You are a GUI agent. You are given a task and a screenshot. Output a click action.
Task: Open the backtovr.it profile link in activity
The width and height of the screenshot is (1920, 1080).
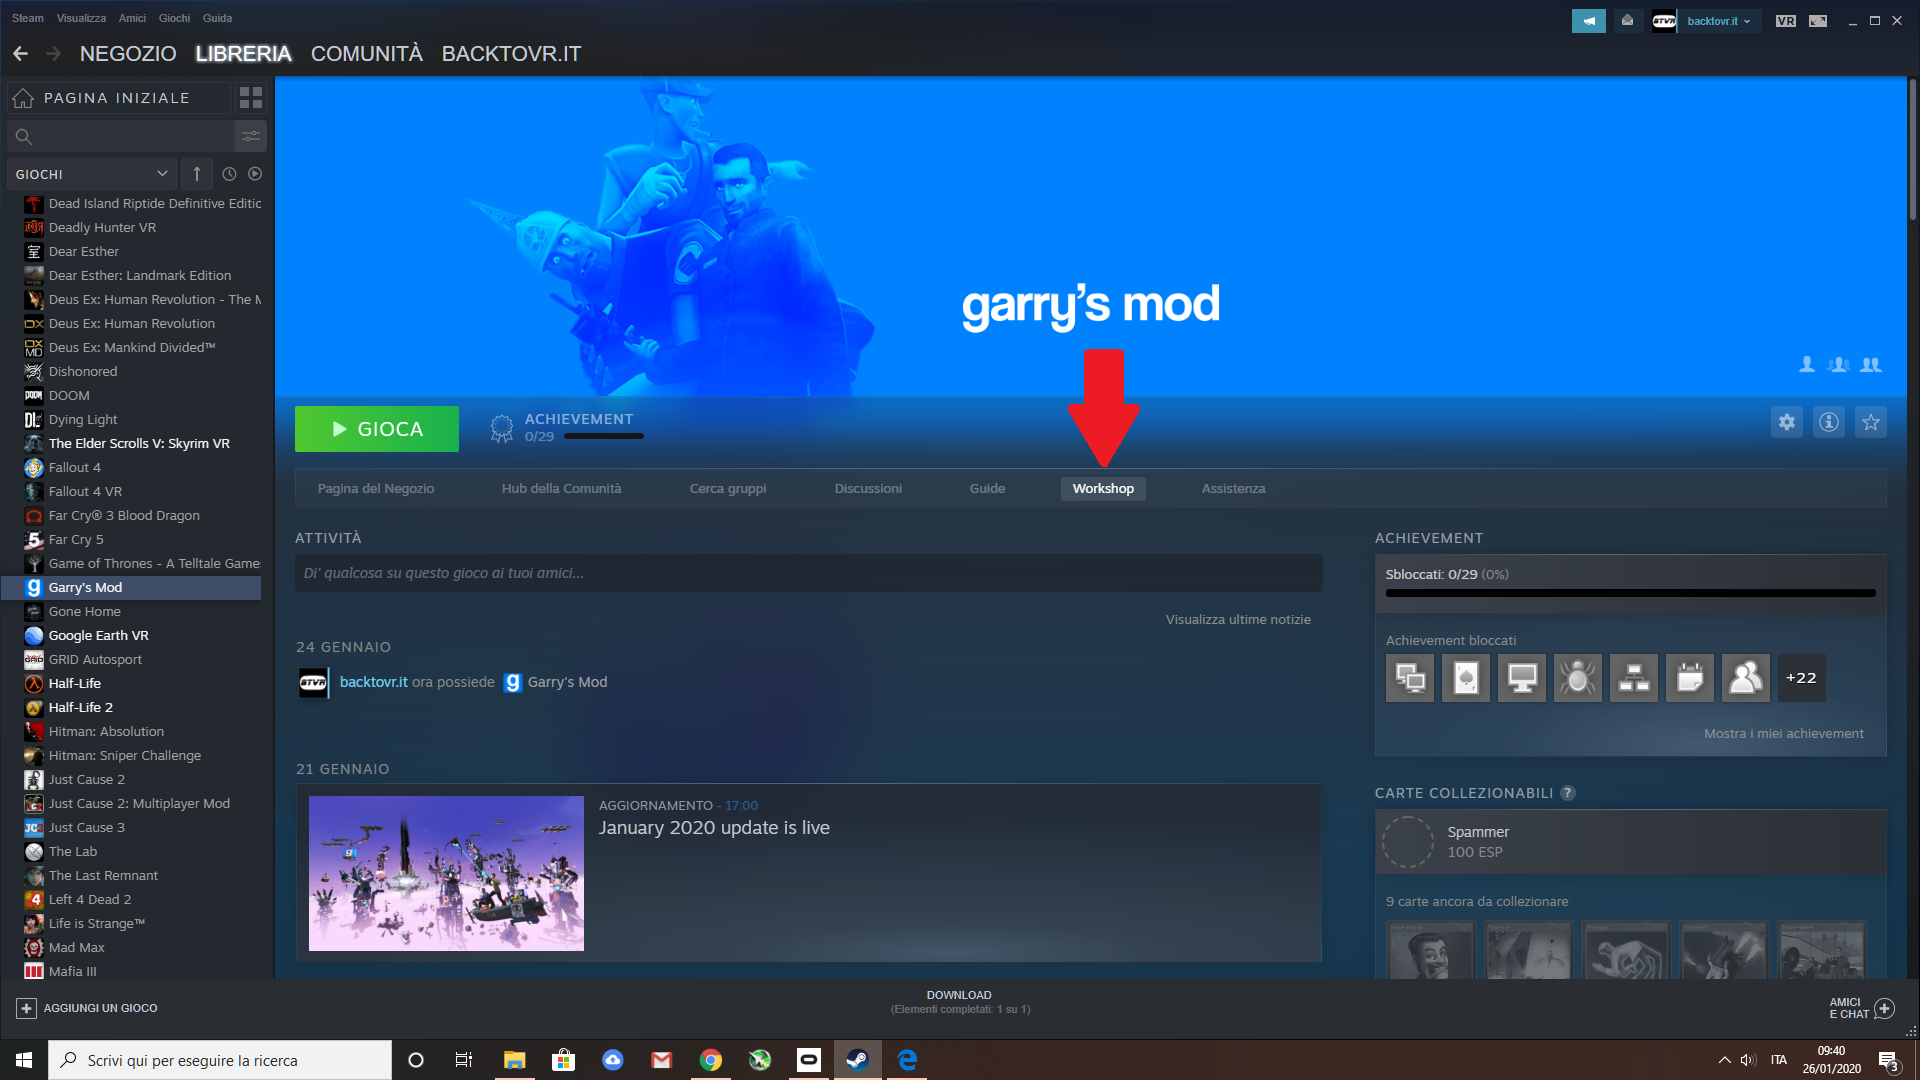(373, 682)
